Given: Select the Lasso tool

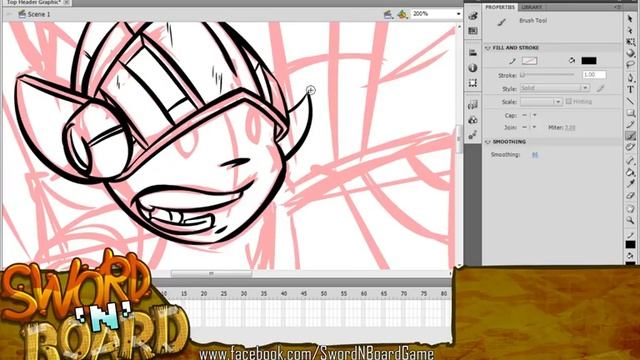Looking at the screenshot, I should [x=630, y=65].
